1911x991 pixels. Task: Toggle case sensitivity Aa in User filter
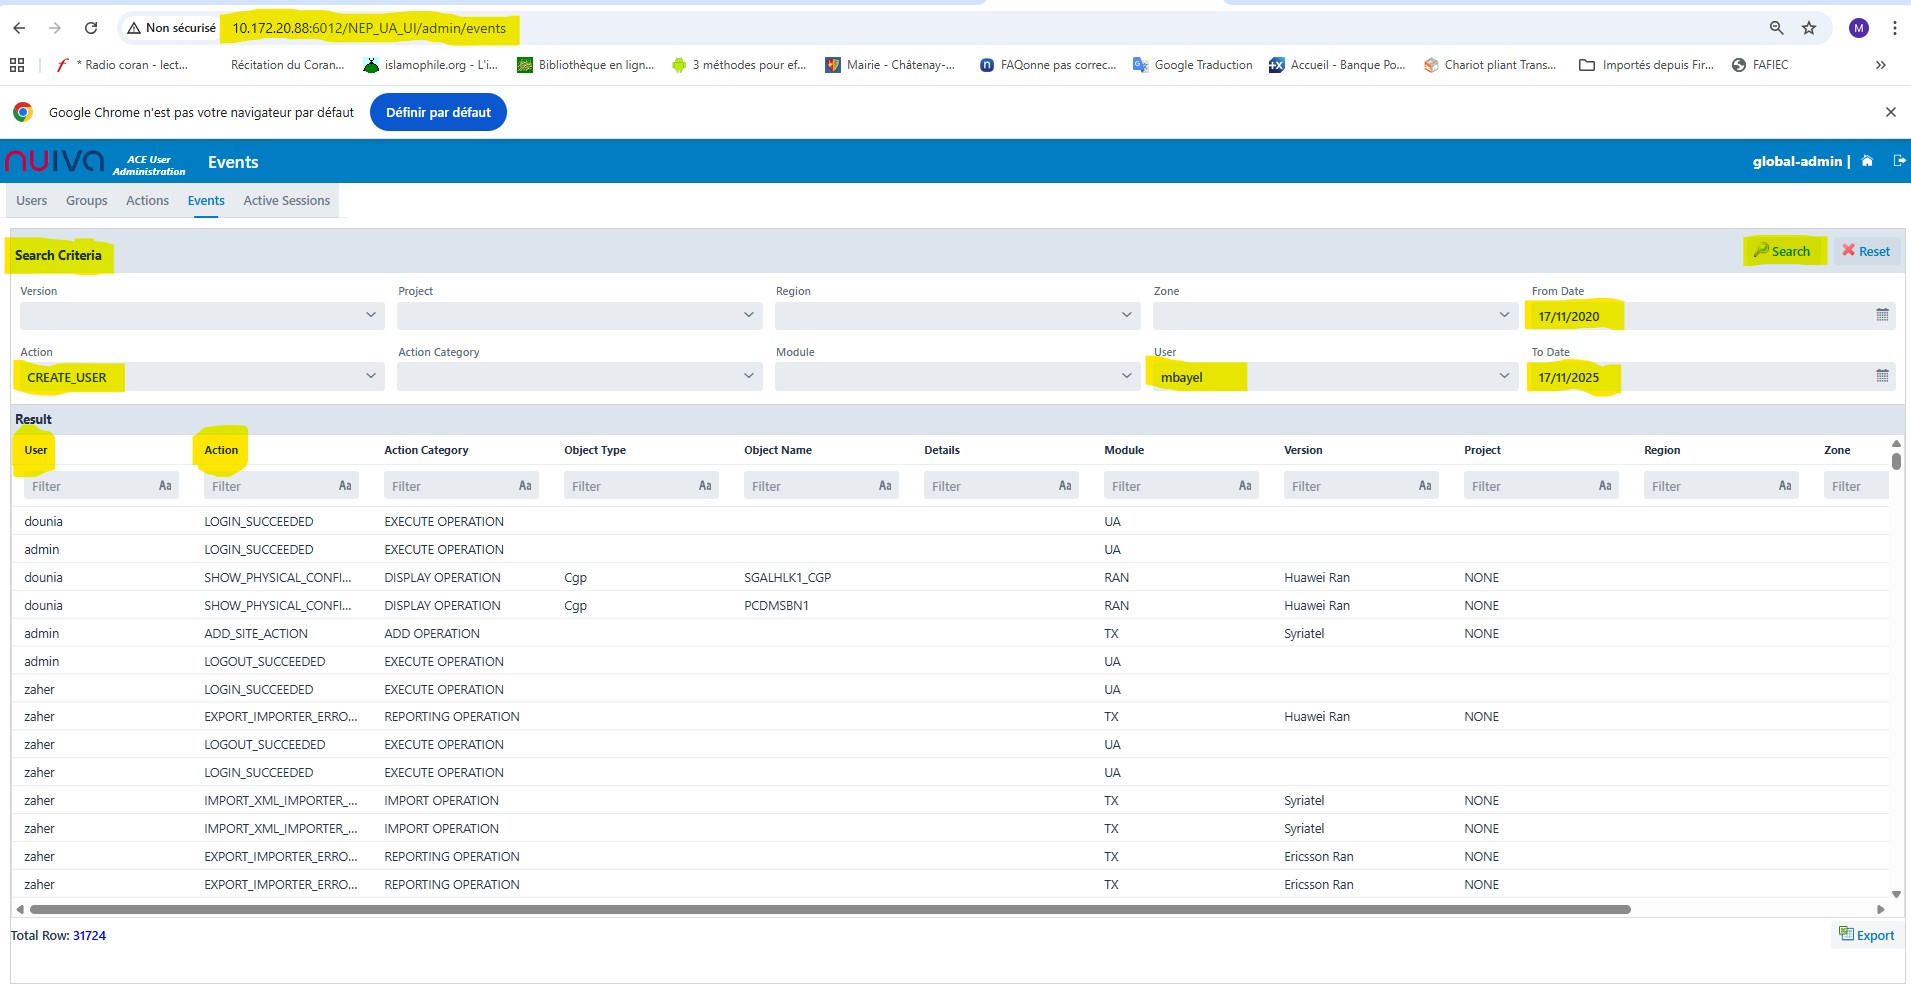[165, 486]
